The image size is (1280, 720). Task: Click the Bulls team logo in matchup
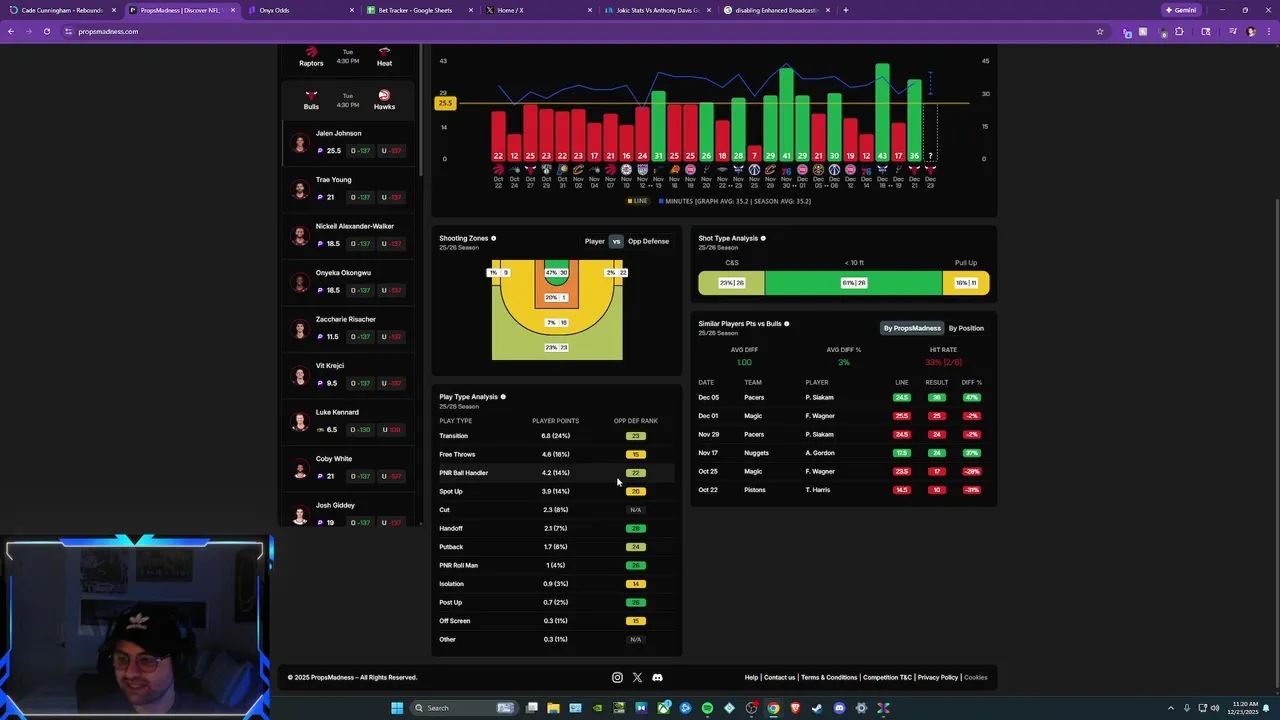pos(311,95)
